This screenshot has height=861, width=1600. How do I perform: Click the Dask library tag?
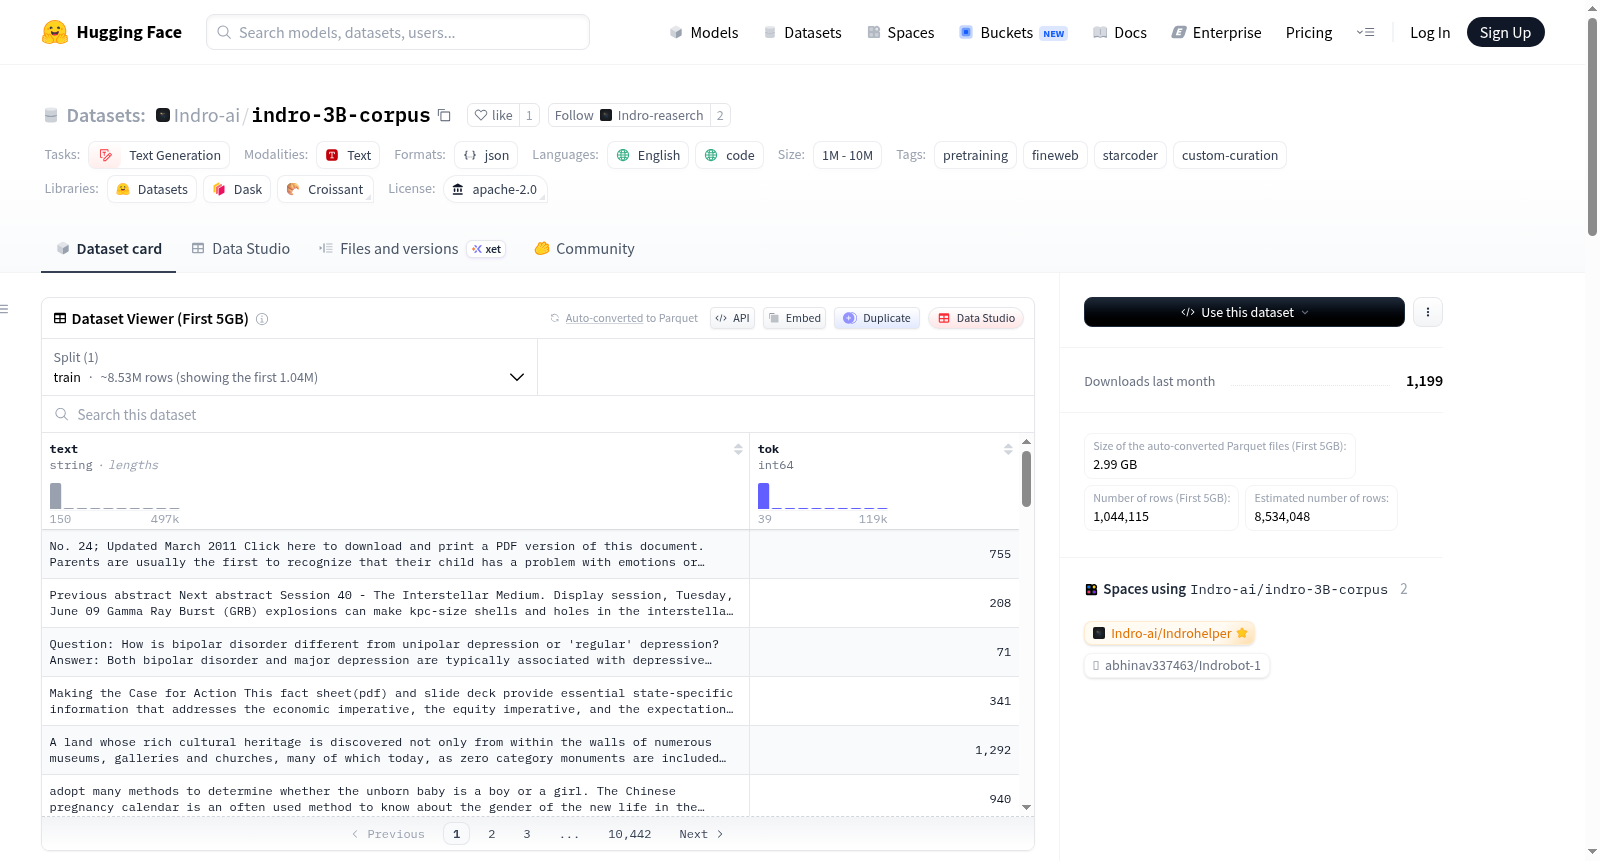point(237,189)
